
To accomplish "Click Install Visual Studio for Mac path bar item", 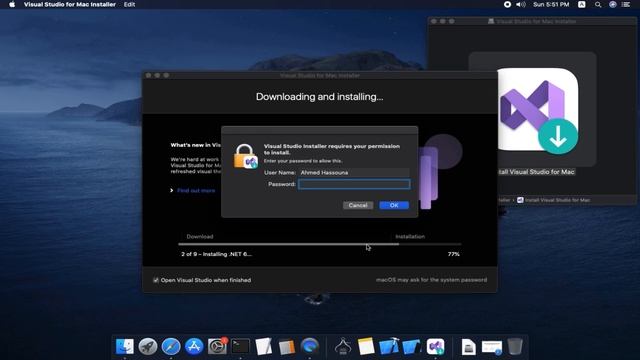I will tap(553, 200).
